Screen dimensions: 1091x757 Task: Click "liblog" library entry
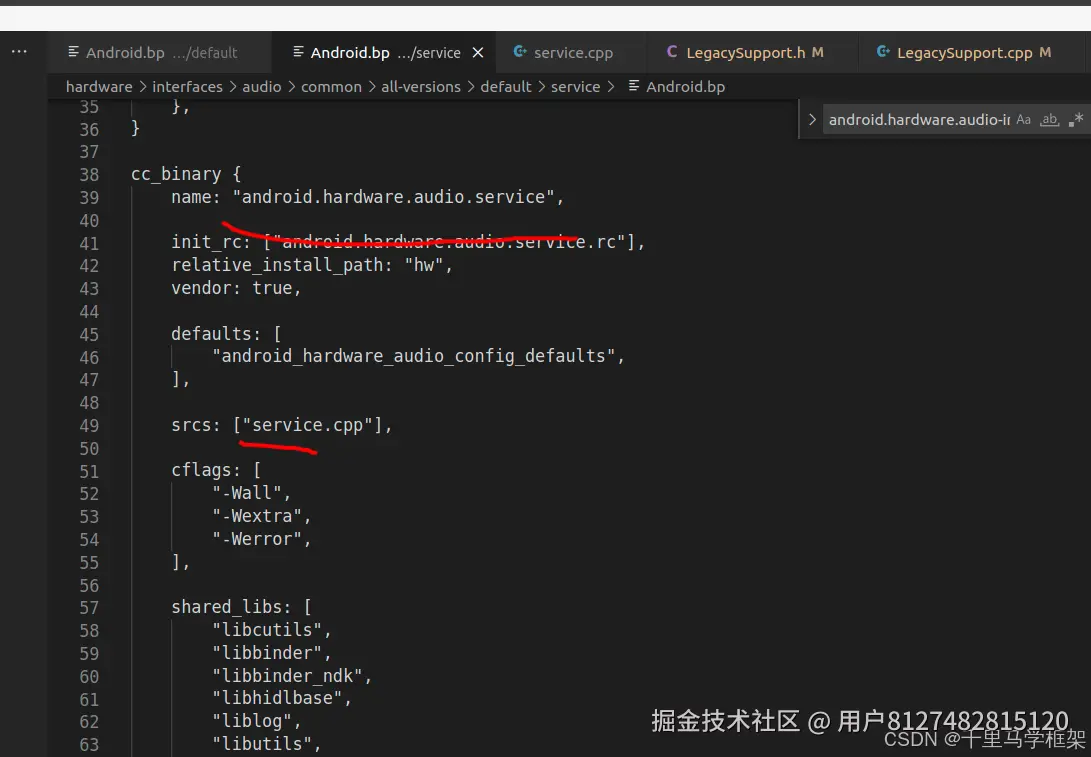(x=252, y=722)
